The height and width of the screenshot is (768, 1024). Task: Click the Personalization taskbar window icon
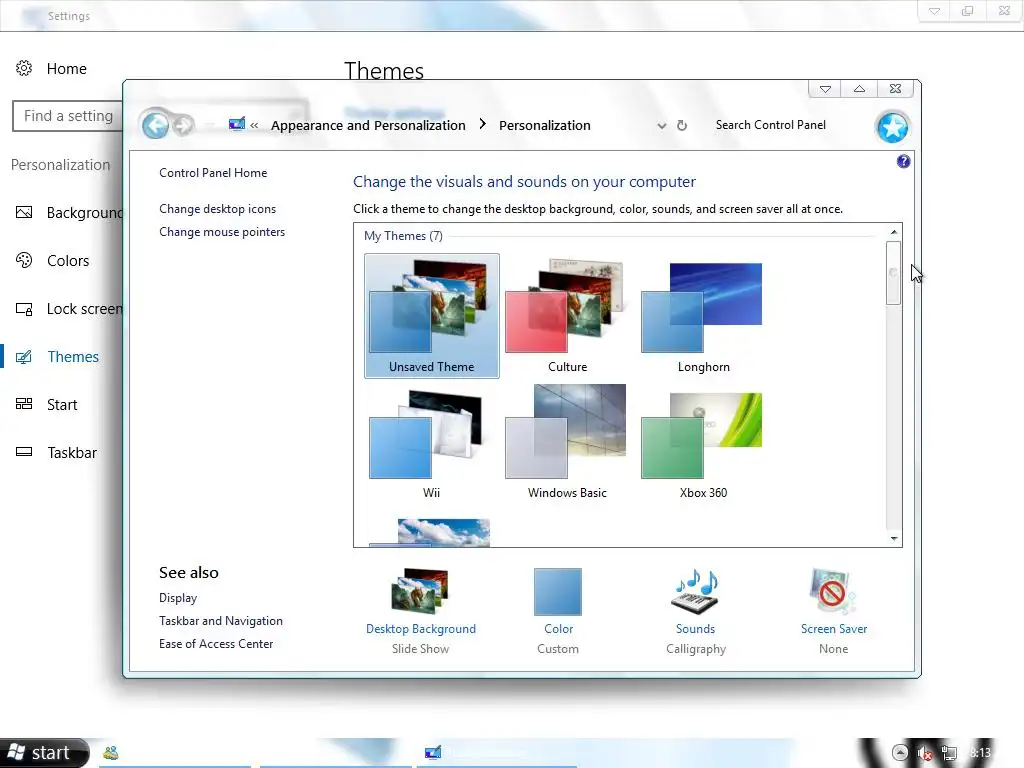click(432, 753)
